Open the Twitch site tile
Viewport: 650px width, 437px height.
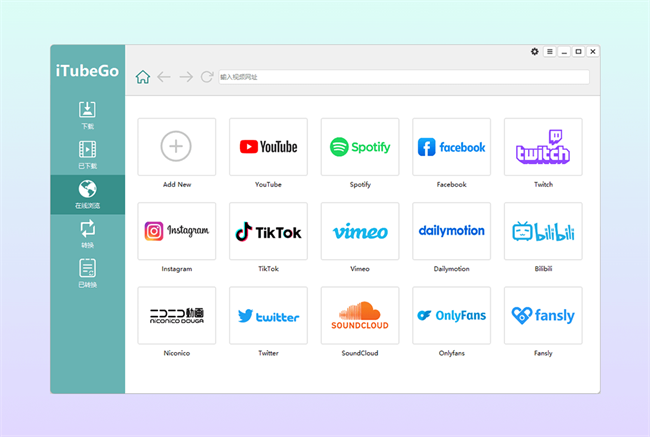tap(543, 147)
